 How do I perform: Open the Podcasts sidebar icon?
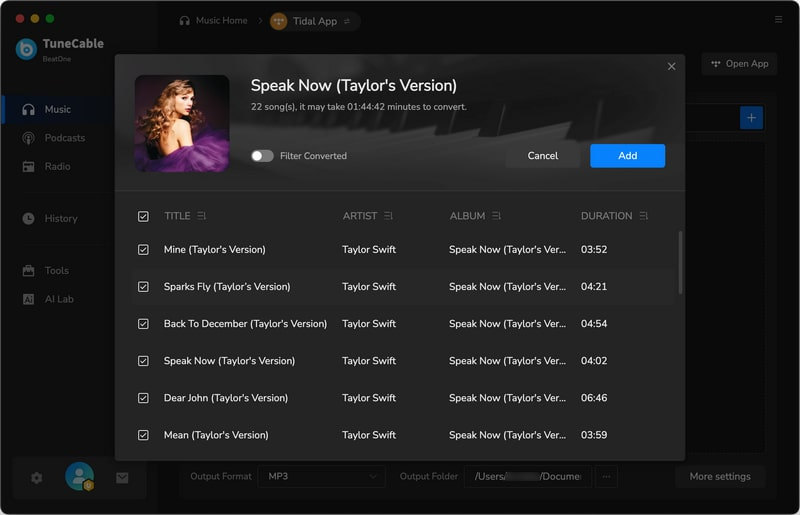click(29, 138)
